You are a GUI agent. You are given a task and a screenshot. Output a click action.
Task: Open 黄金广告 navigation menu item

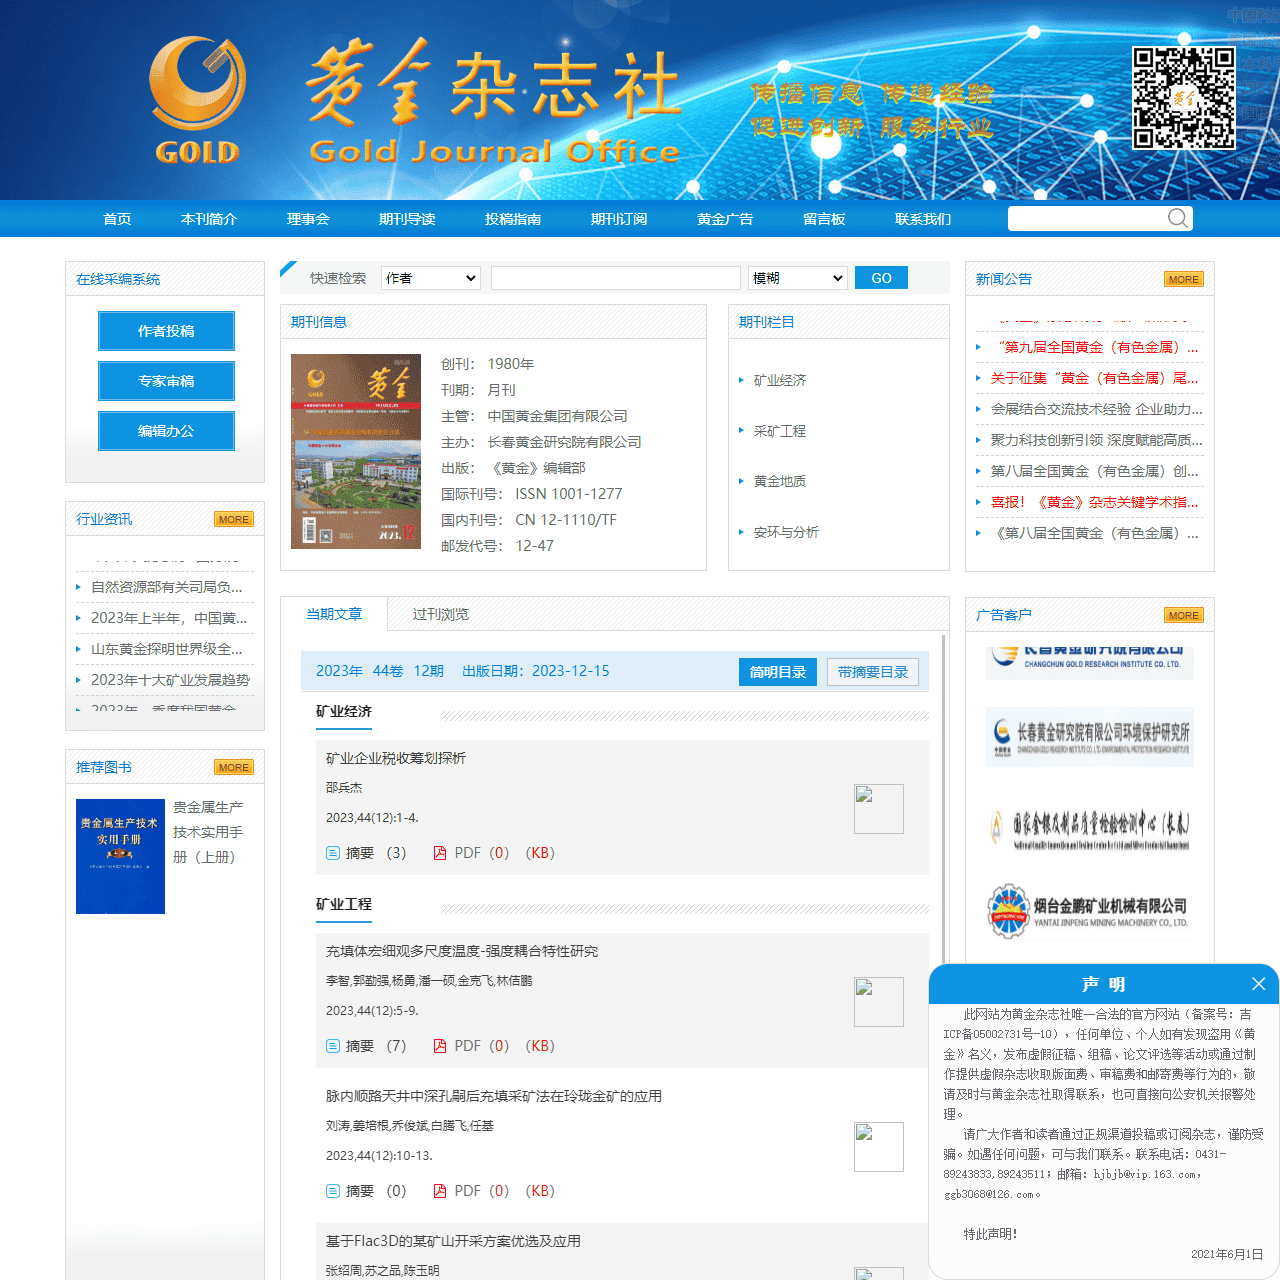(x=725, y=219)
